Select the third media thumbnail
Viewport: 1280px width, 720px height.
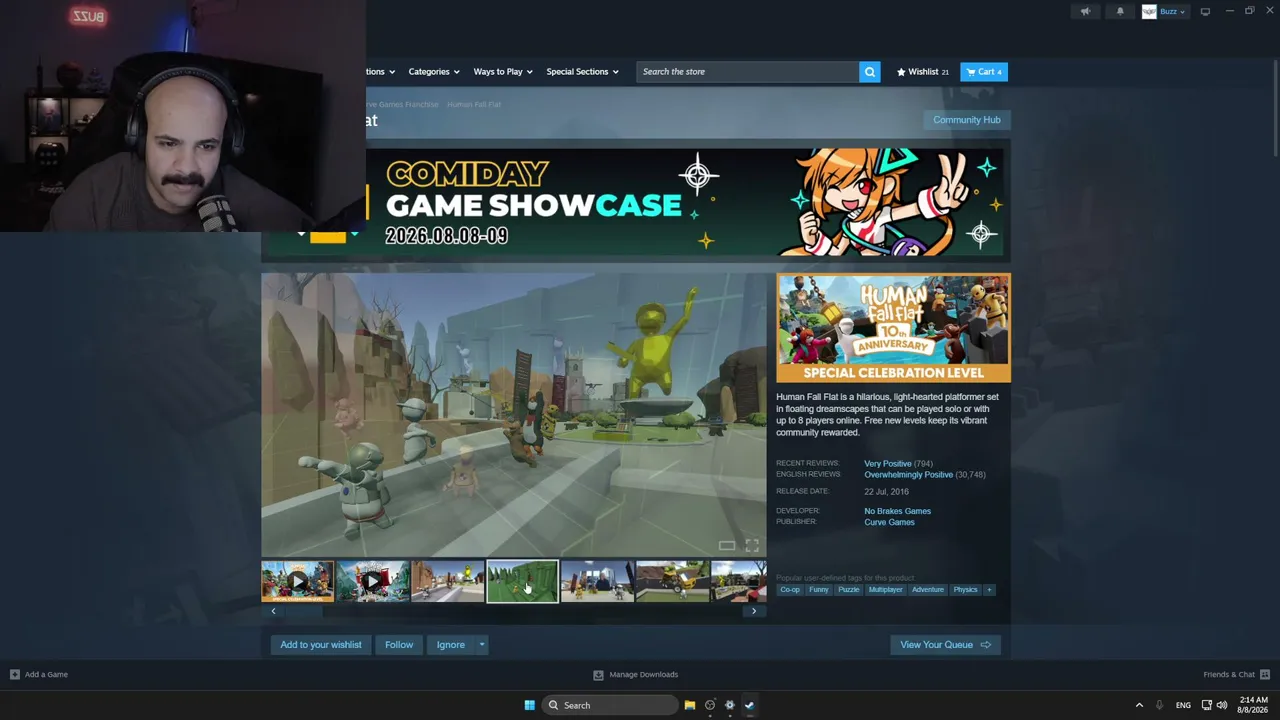pos(448,581)
